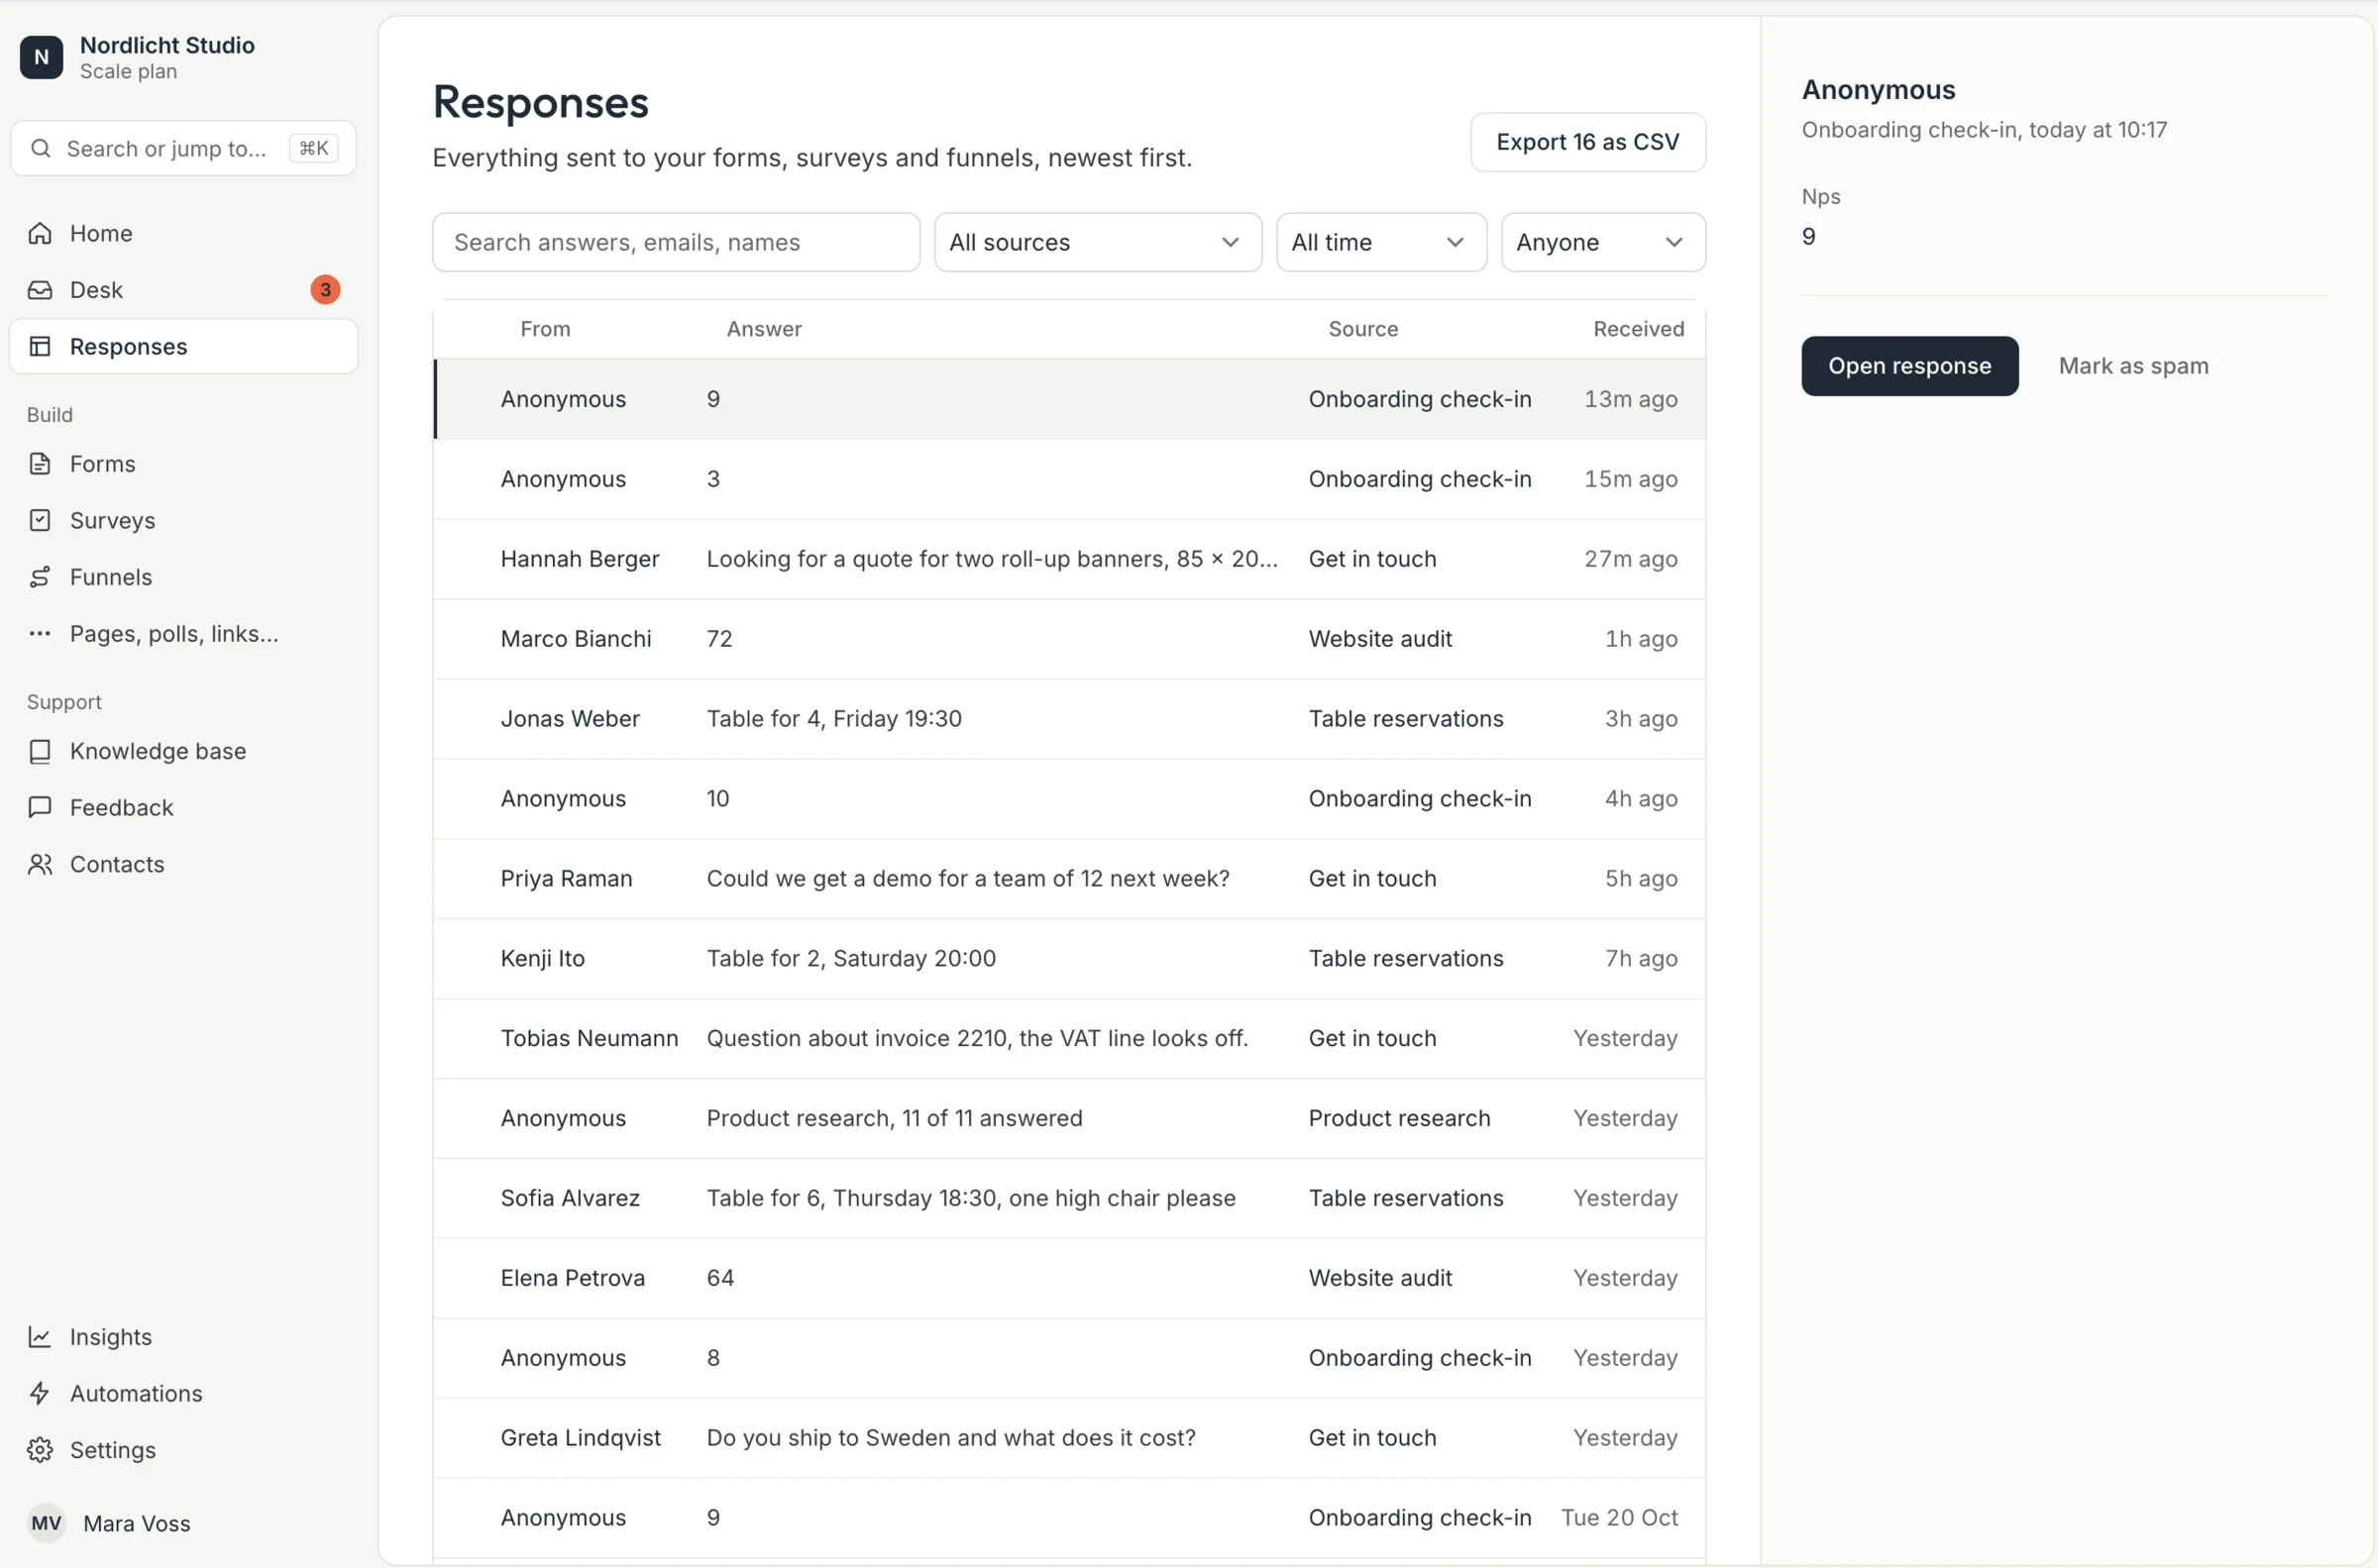The width and height of the screenshot is (2378, 1568).
Task: Click the Settings gear icon
Action: pos(40,1450)
